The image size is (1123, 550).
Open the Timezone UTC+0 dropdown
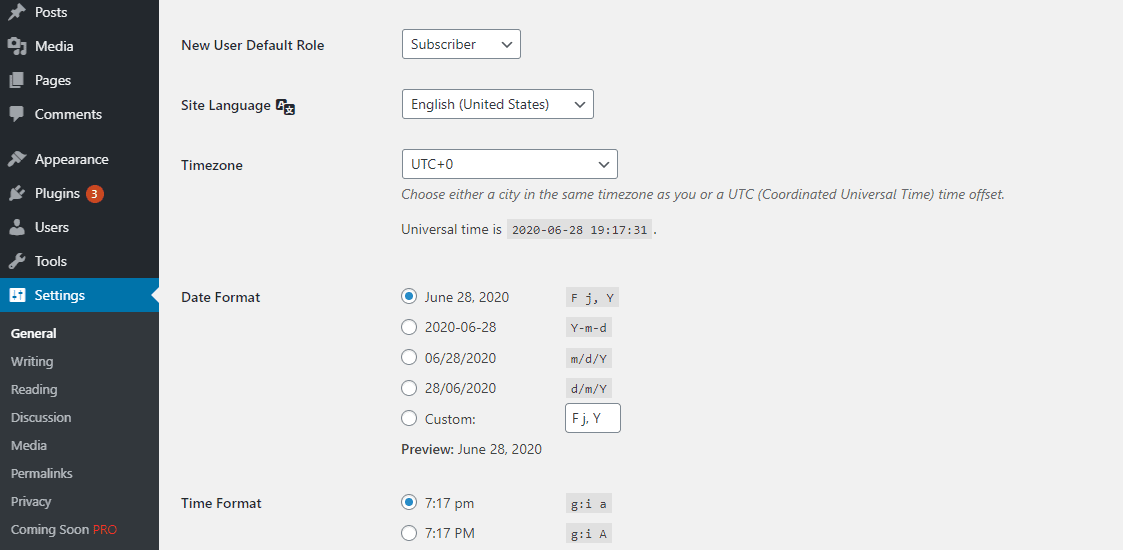point(509,164)
